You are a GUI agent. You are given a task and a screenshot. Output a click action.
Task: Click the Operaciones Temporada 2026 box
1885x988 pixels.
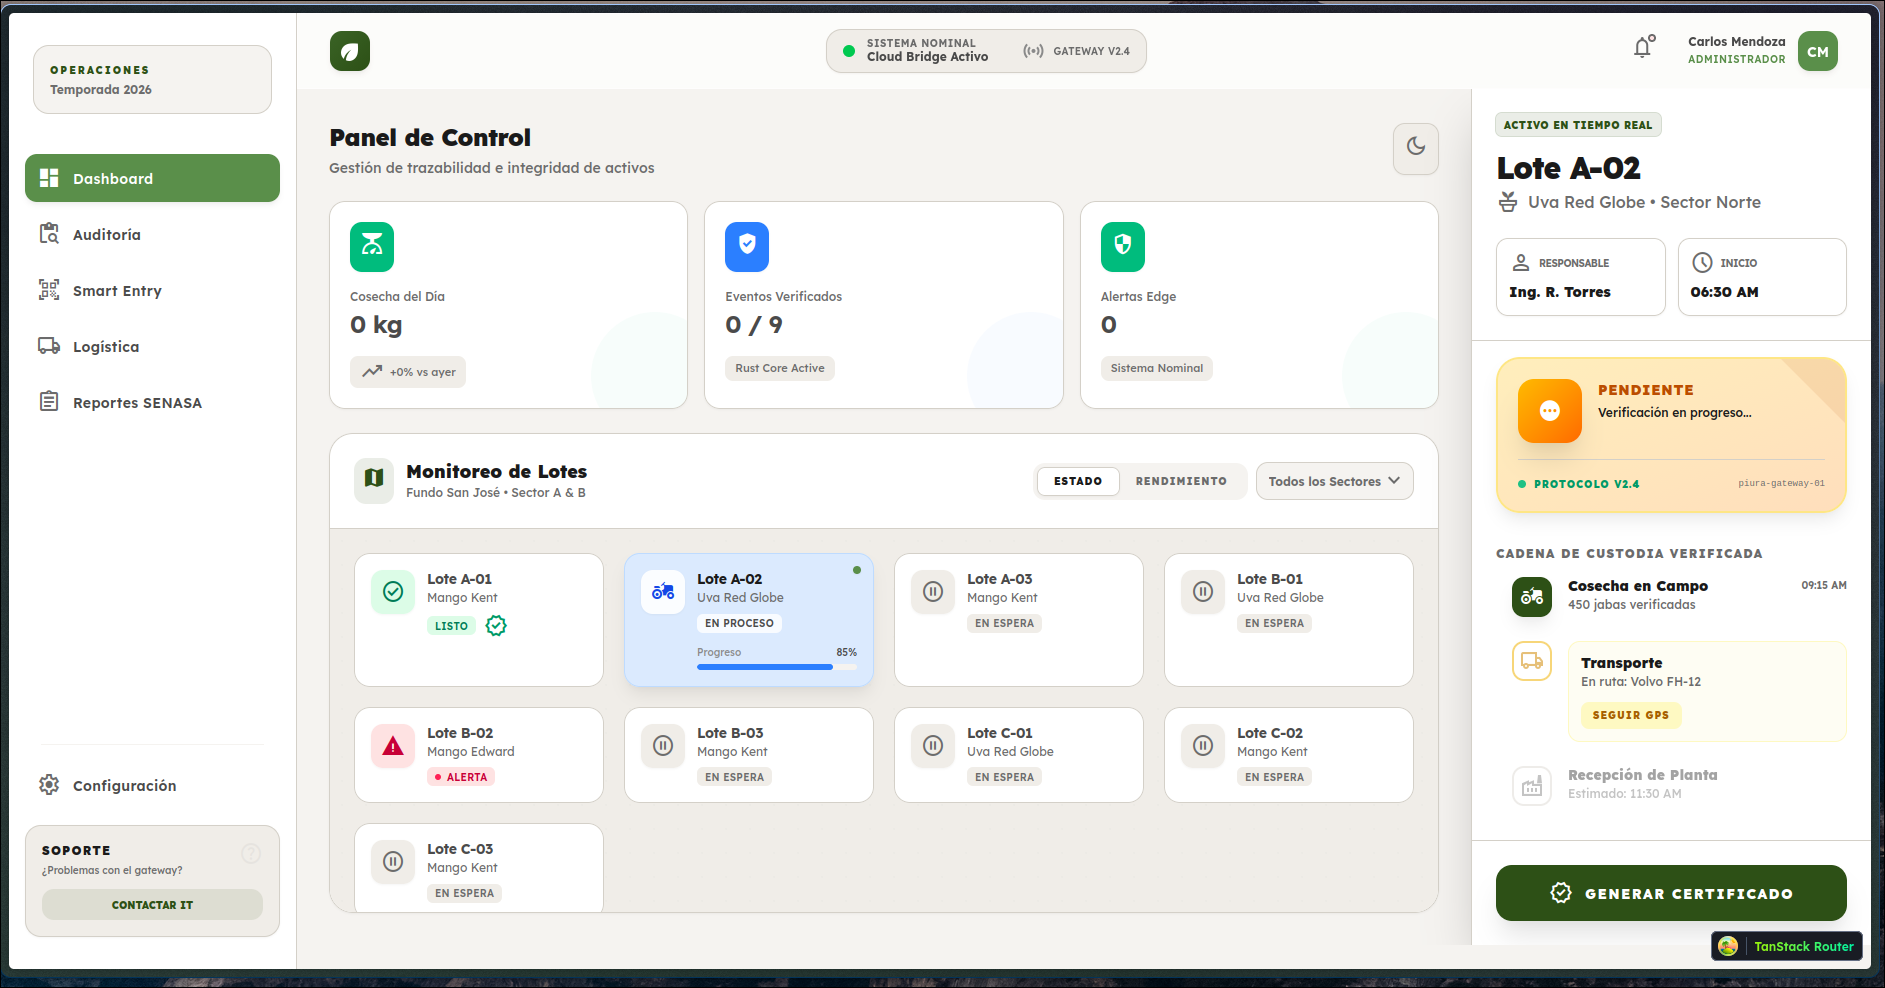coord(152,79)
